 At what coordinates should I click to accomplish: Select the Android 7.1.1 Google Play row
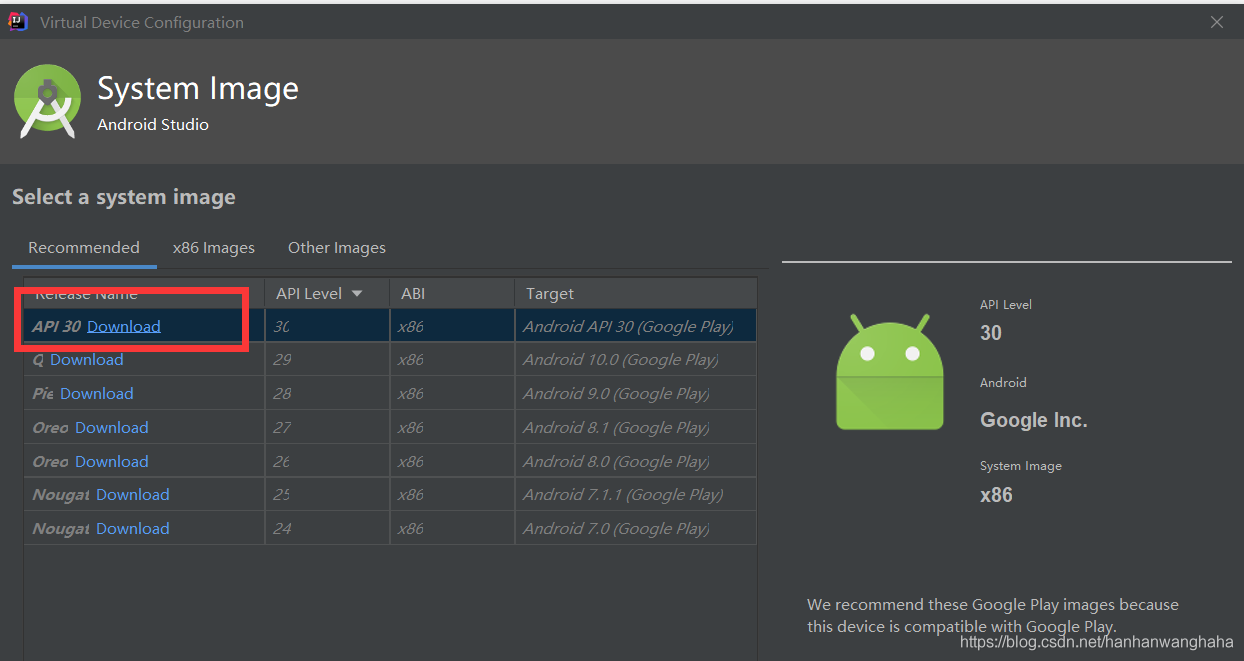pyautogui.click(x=620, y=494)
